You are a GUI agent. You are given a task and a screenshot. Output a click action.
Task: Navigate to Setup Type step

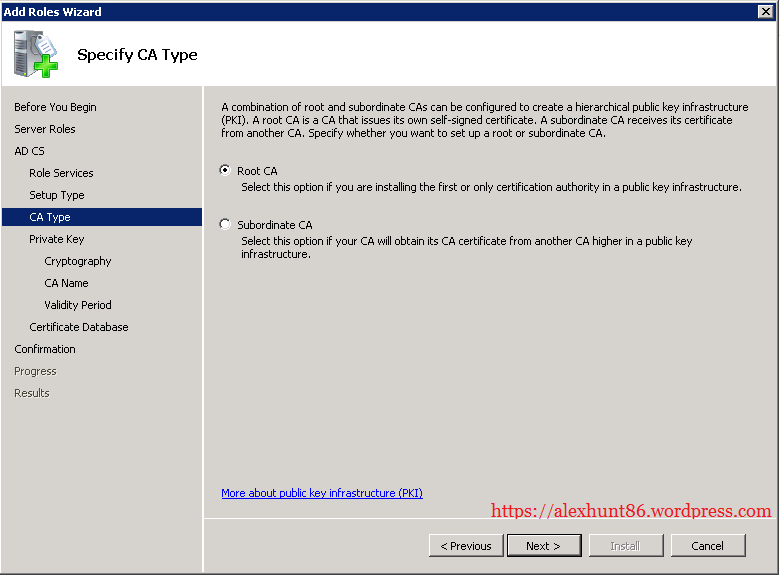click(x=57, y=195)
